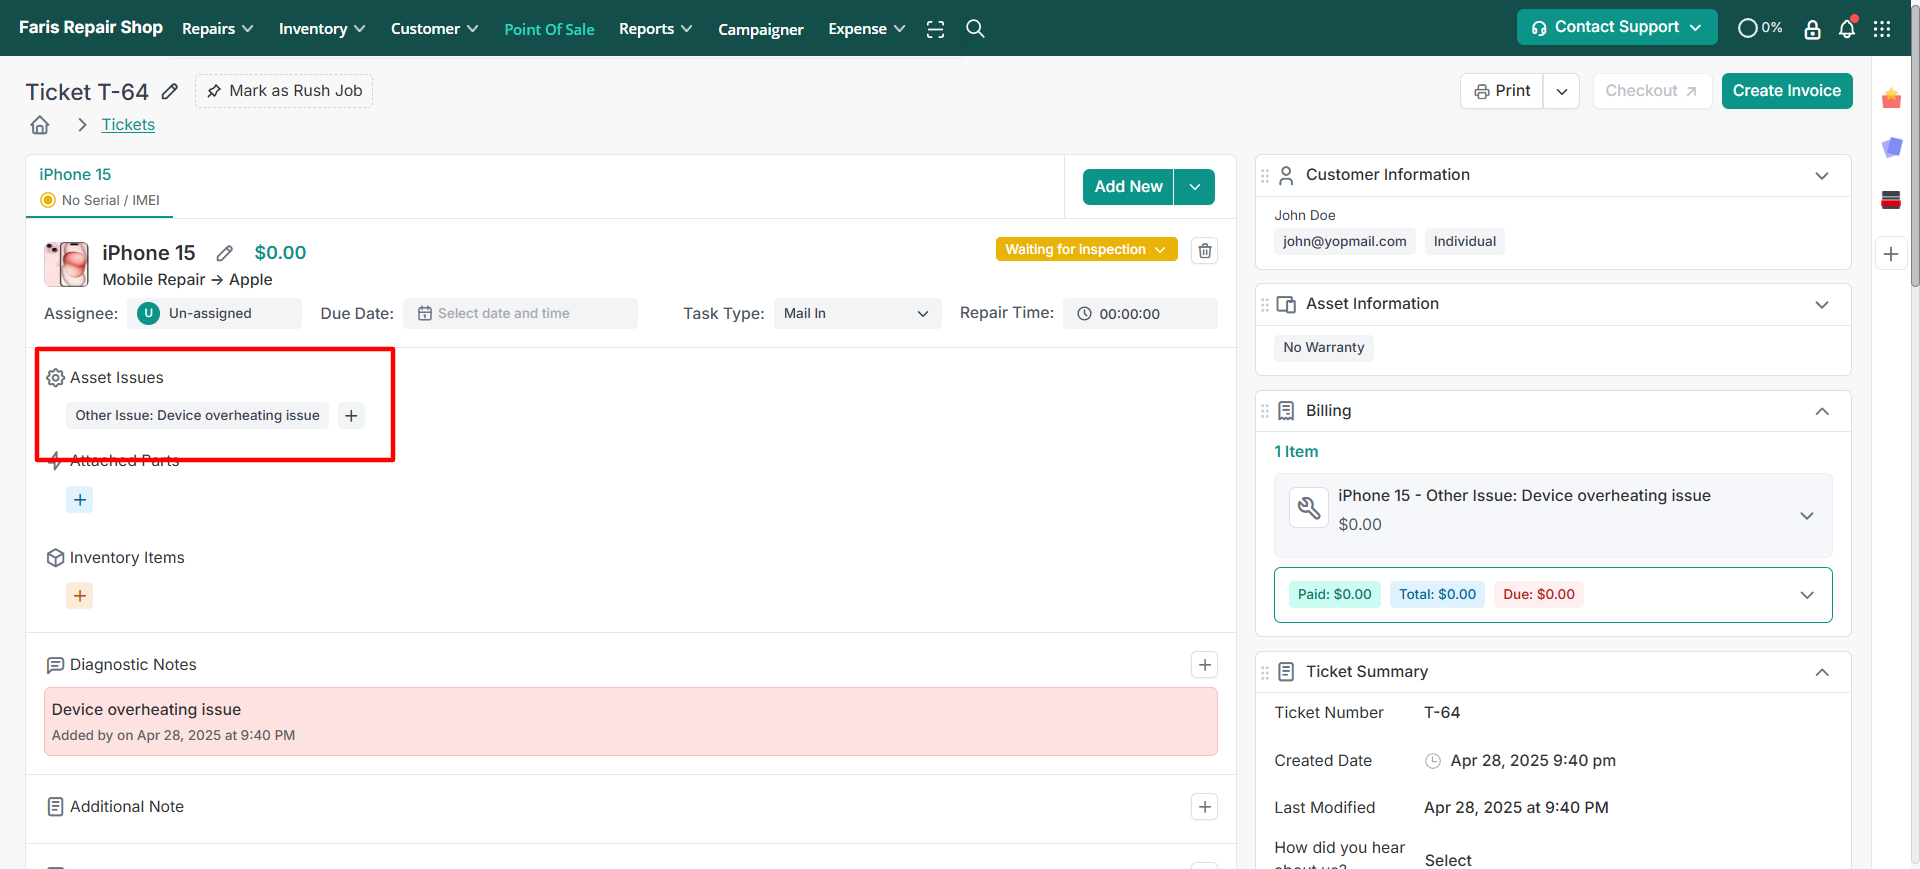Image resolution: width=1920 pixels, height=869 pixels.
Task: Add attached part plus button
Action: pos(80,500)
